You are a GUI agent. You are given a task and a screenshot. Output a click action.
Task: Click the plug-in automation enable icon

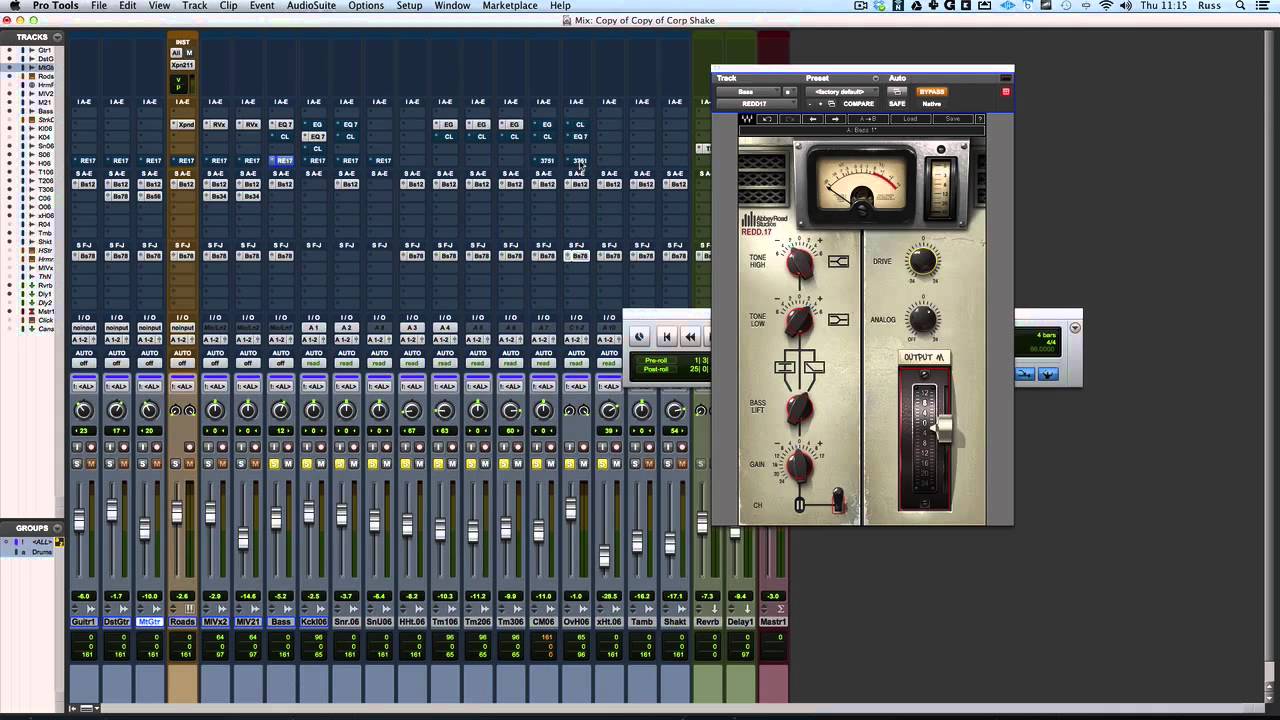click(x=897, y=92)
